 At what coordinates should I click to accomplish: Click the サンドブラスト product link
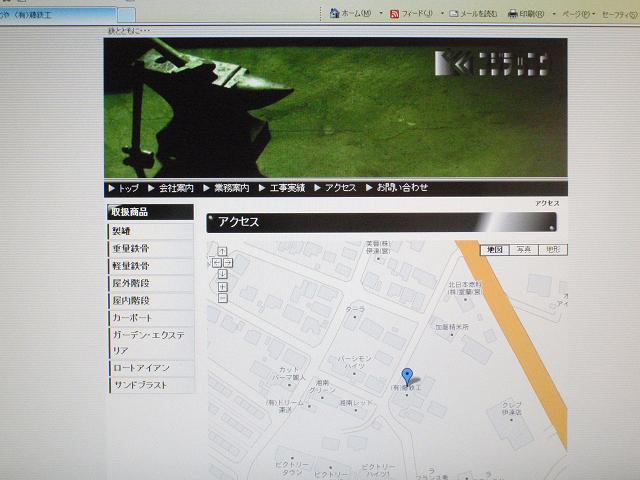pyautogui.click(x=151, y=385)
